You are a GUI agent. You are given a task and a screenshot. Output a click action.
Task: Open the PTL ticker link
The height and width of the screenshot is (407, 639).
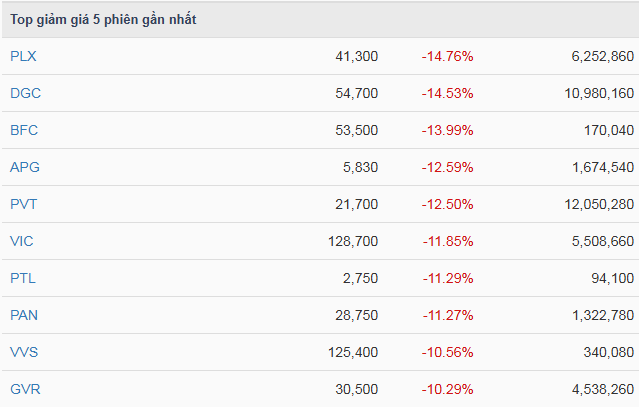pos(23,278)
